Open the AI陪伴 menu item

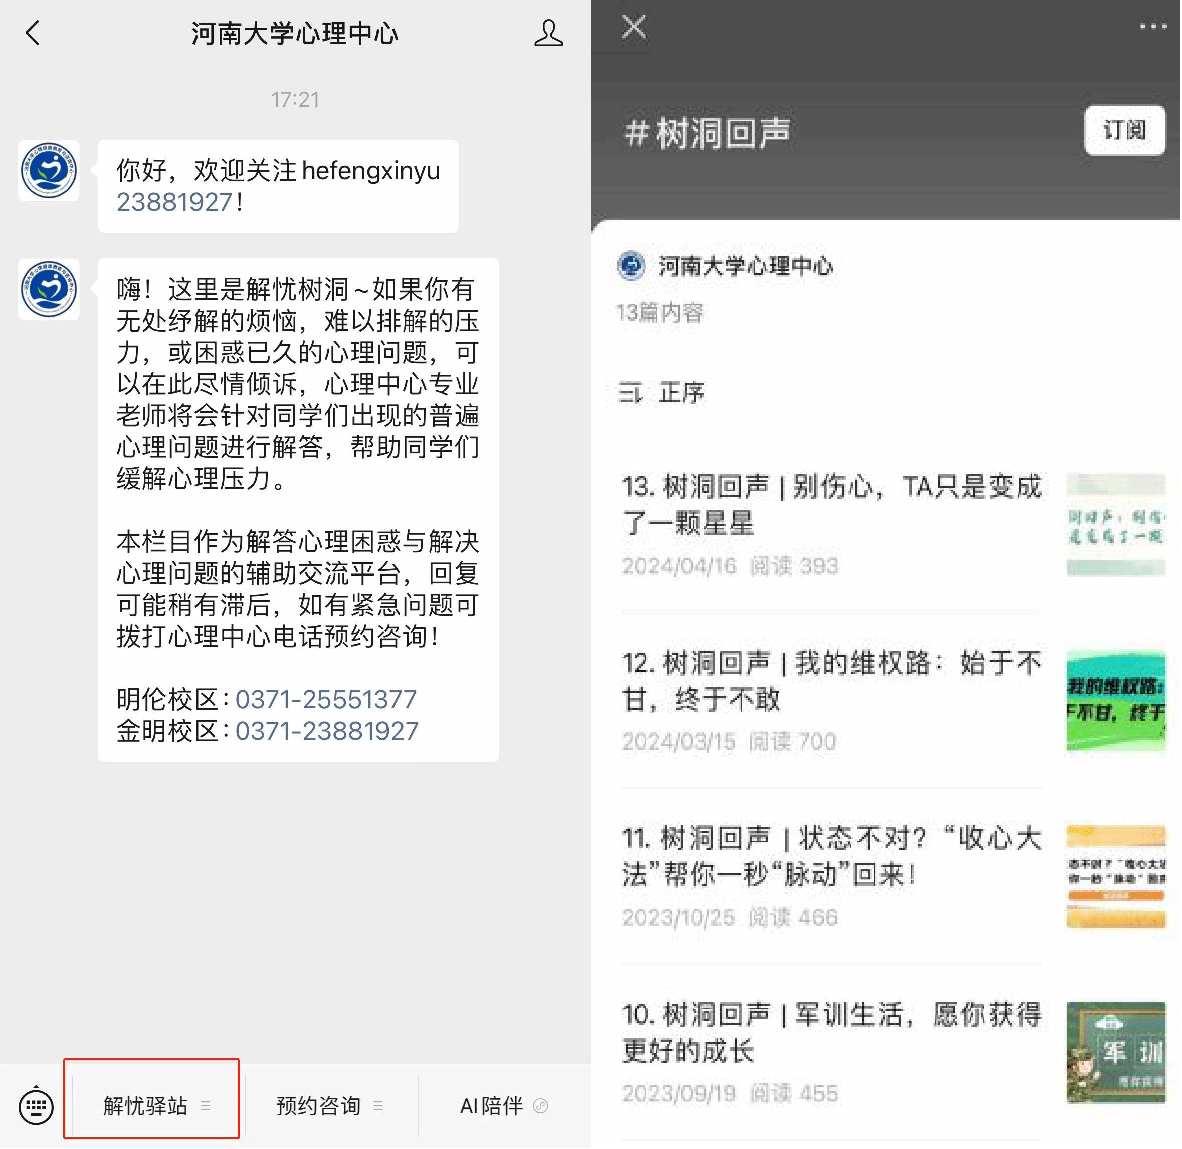503,1105
